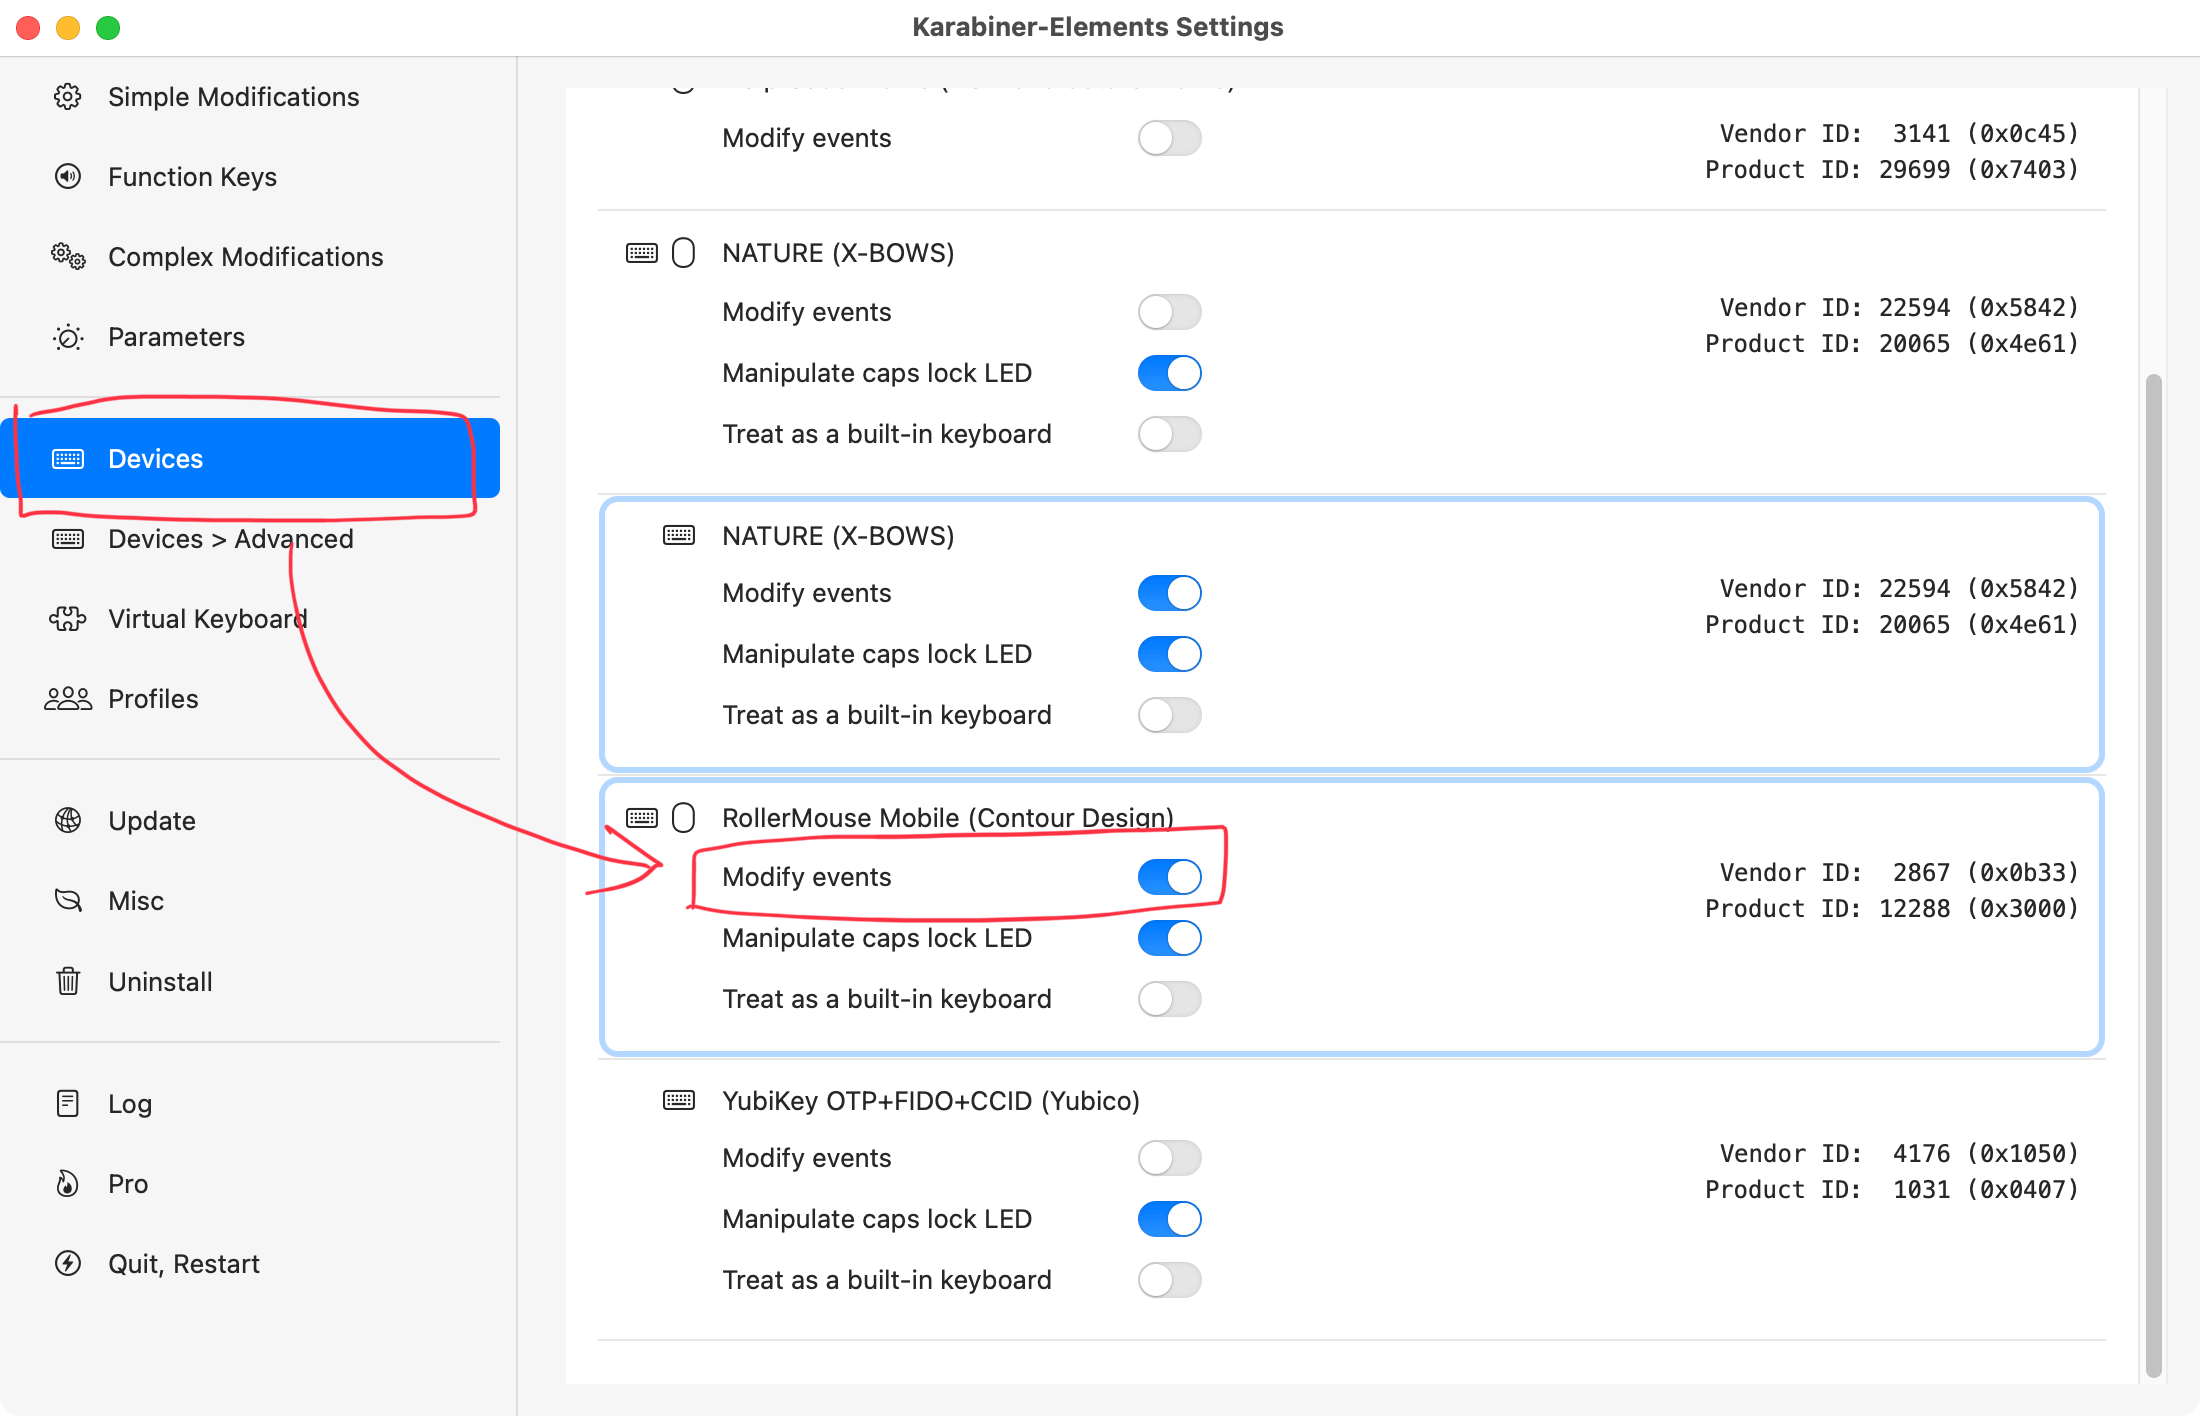This screenshot has height=1416, width=2200.
Task: Click the Karabiner-Elements Settings window title
Action: [x=1097, y=27]
